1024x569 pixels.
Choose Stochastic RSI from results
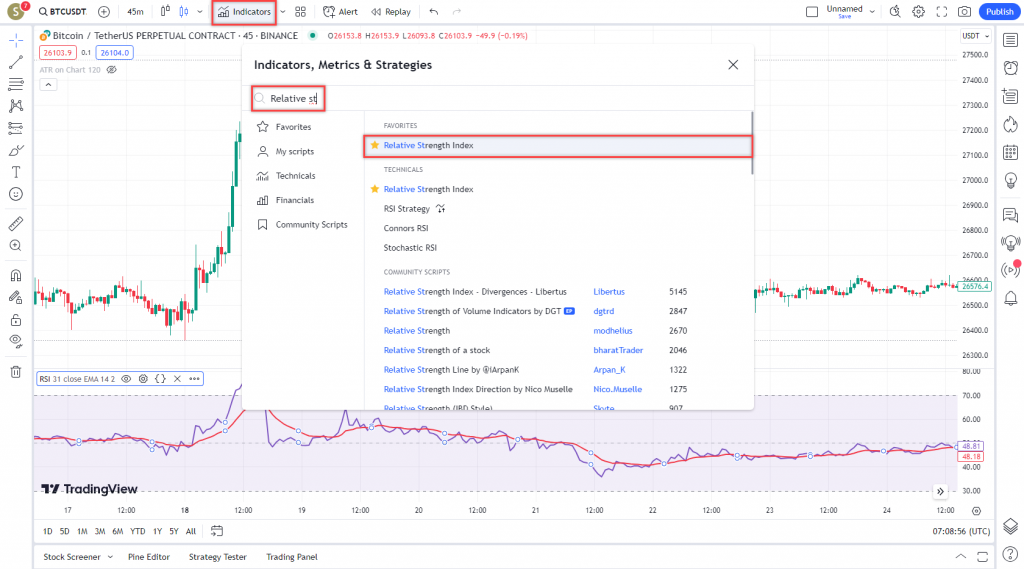(x=410, y=248)
